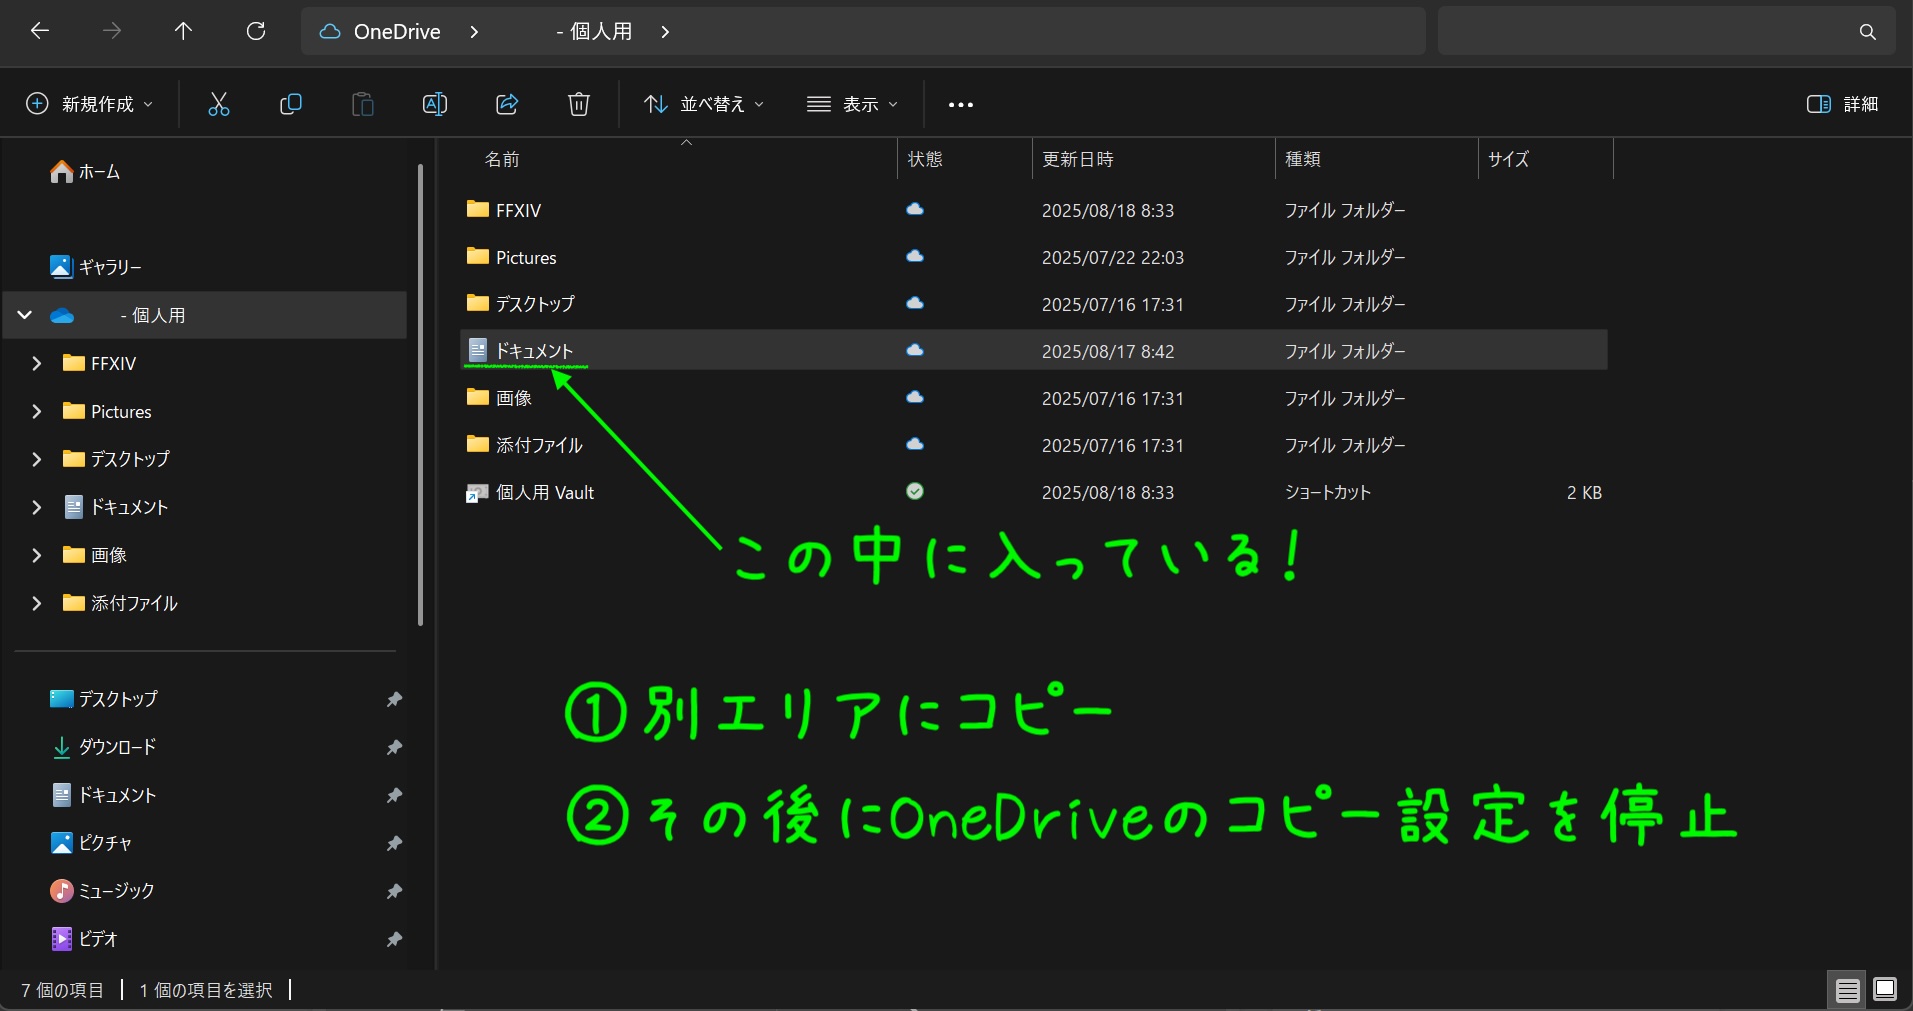Viewport: 1913px width, 1011px height.
Task: Switch to details list view icon
Action: click(1847, 990)
